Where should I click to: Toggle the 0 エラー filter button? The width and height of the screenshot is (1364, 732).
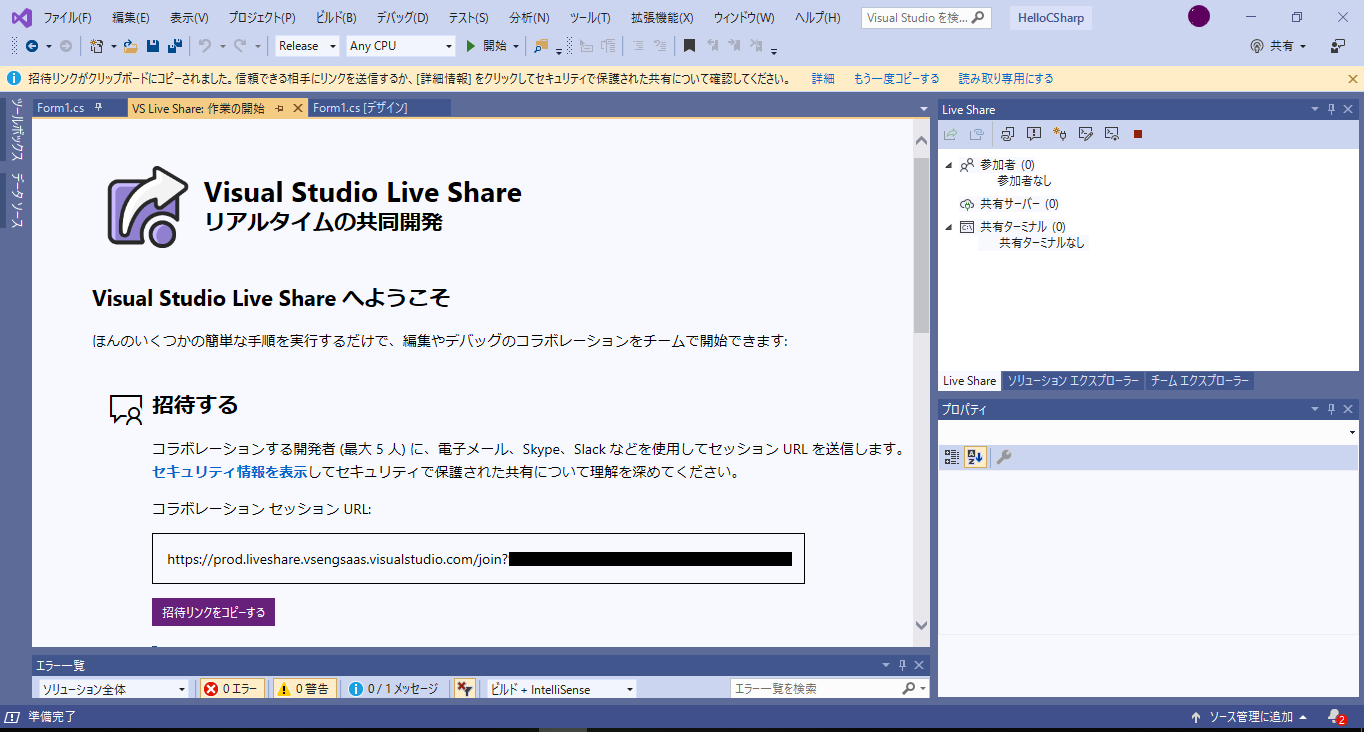tap(232, 689)
